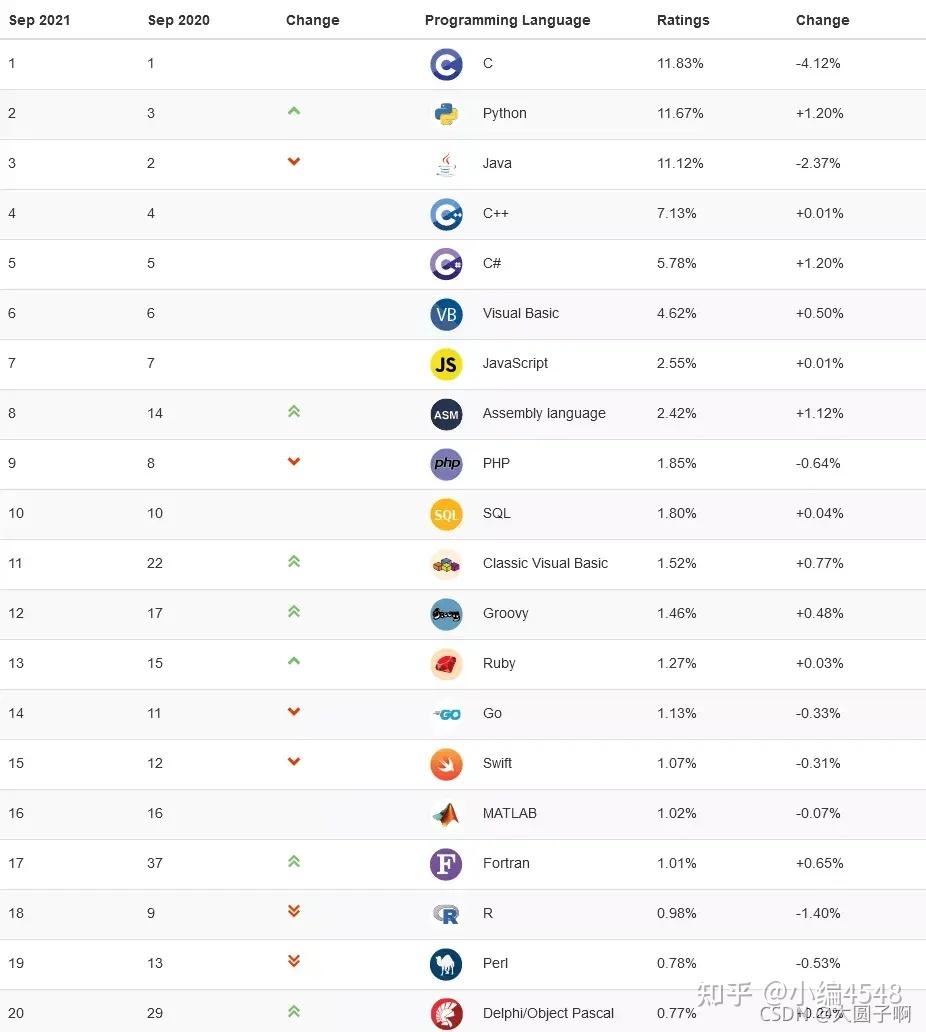This screenshot has height=1032, width=926.
Task: Click the Ratings column header
Action: click(x=683, y=20)
